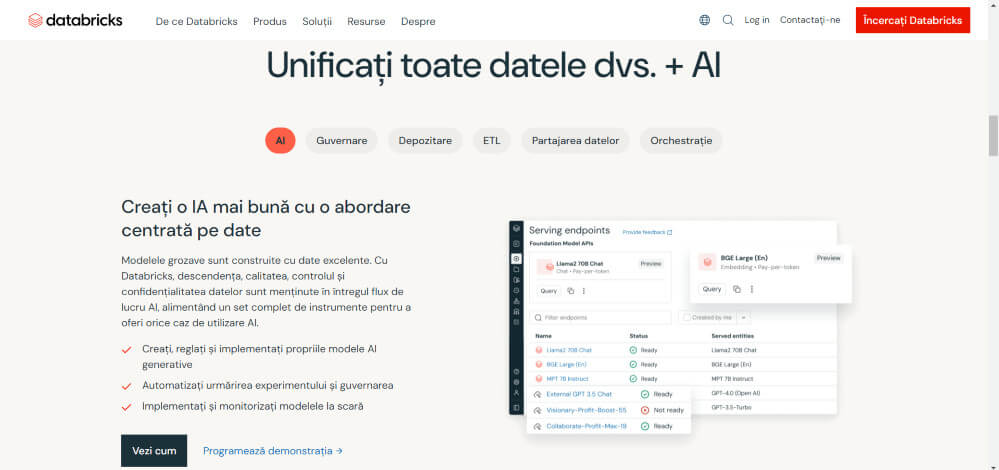
Task: Click the red model icon beside MPT 7B Instruct
Action: (x=538, y=379)
